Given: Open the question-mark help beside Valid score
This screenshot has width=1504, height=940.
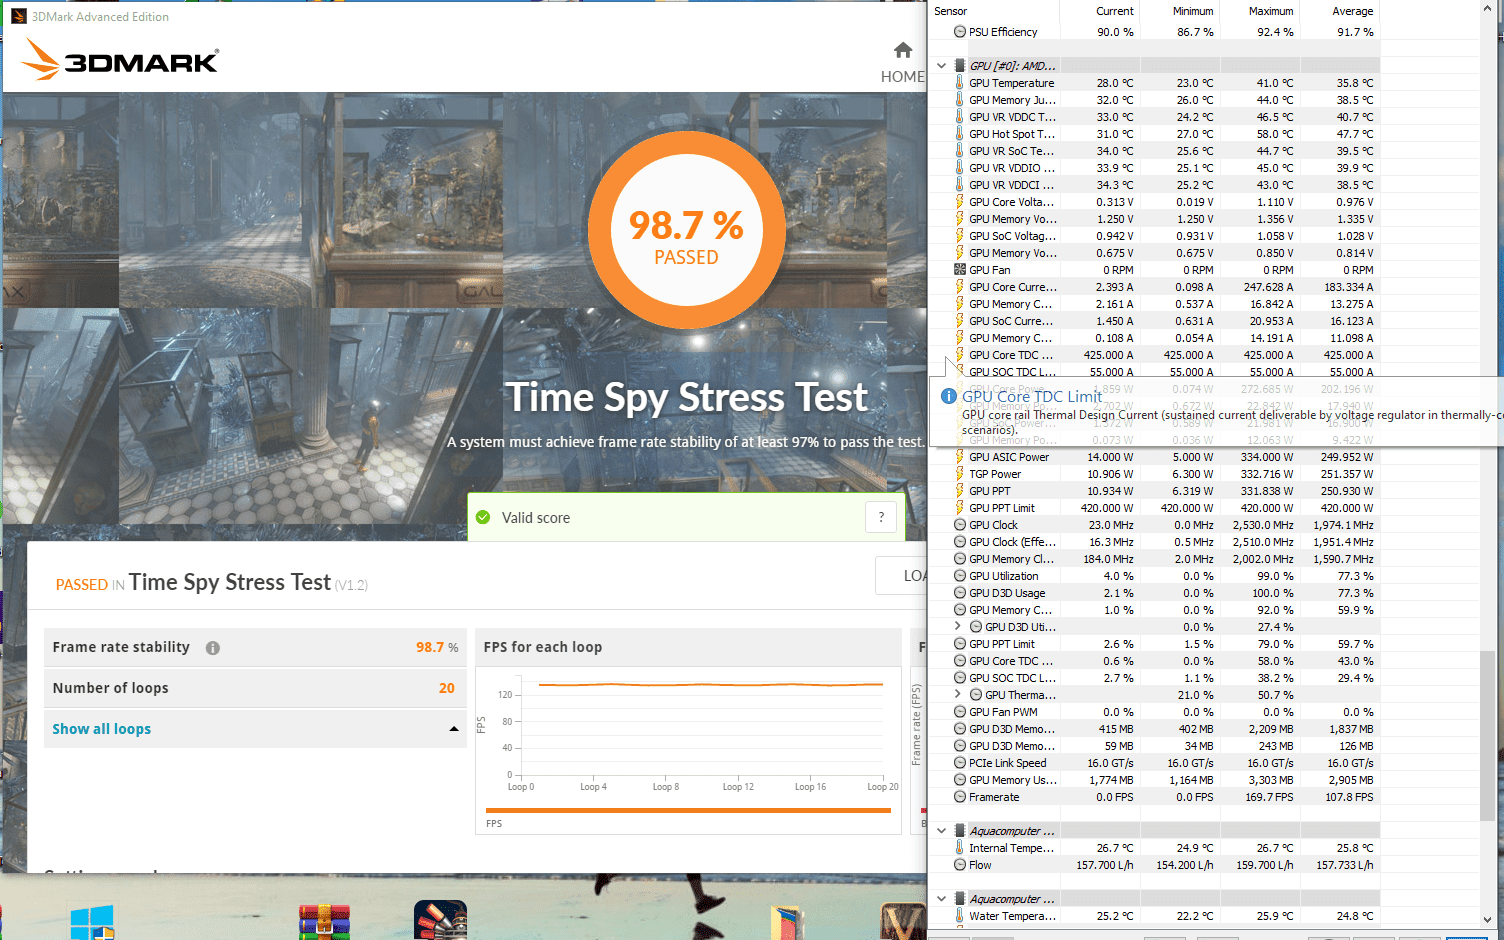Looking at the screenshot, I should tap(881, 517).
